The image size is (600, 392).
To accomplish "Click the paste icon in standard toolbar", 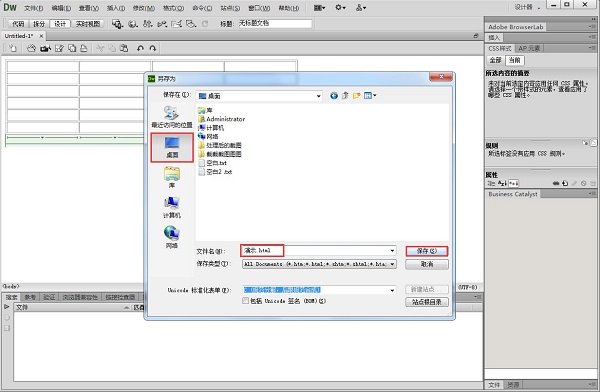I will (124, 49).
